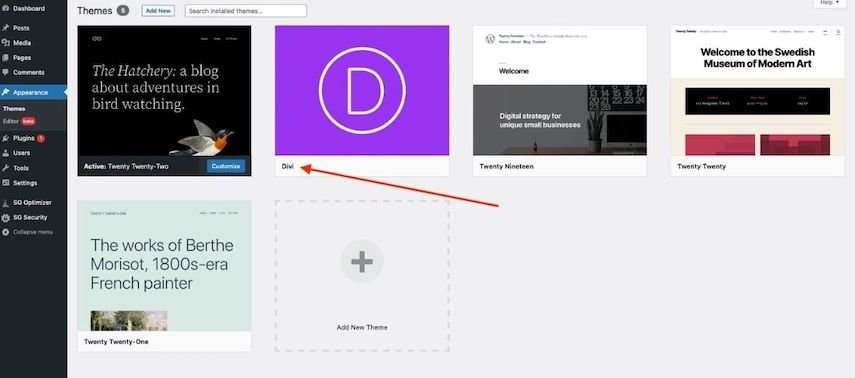
Task: Collapse the admin sidebar menu
Action: pos(33,232)
